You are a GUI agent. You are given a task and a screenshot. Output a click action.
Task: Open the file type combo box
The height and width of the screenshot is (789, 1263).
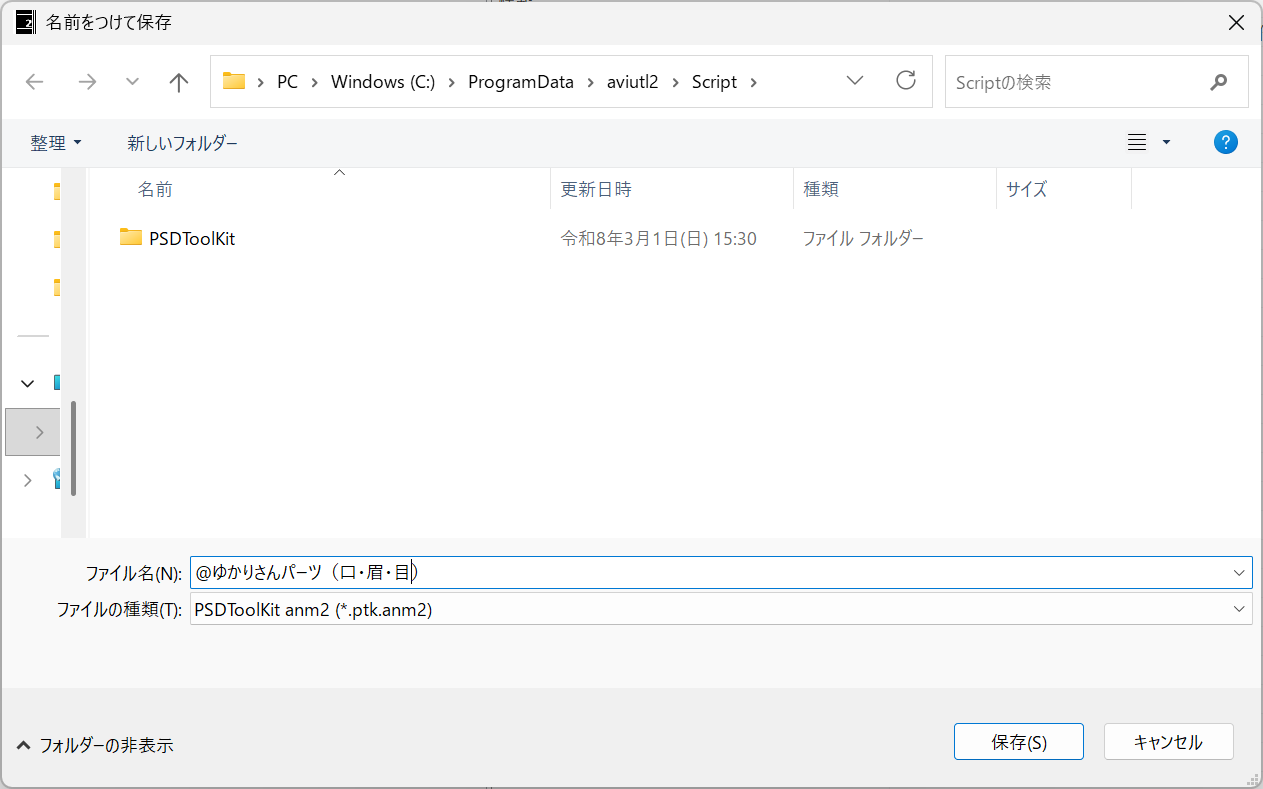(x=720, y=609)
